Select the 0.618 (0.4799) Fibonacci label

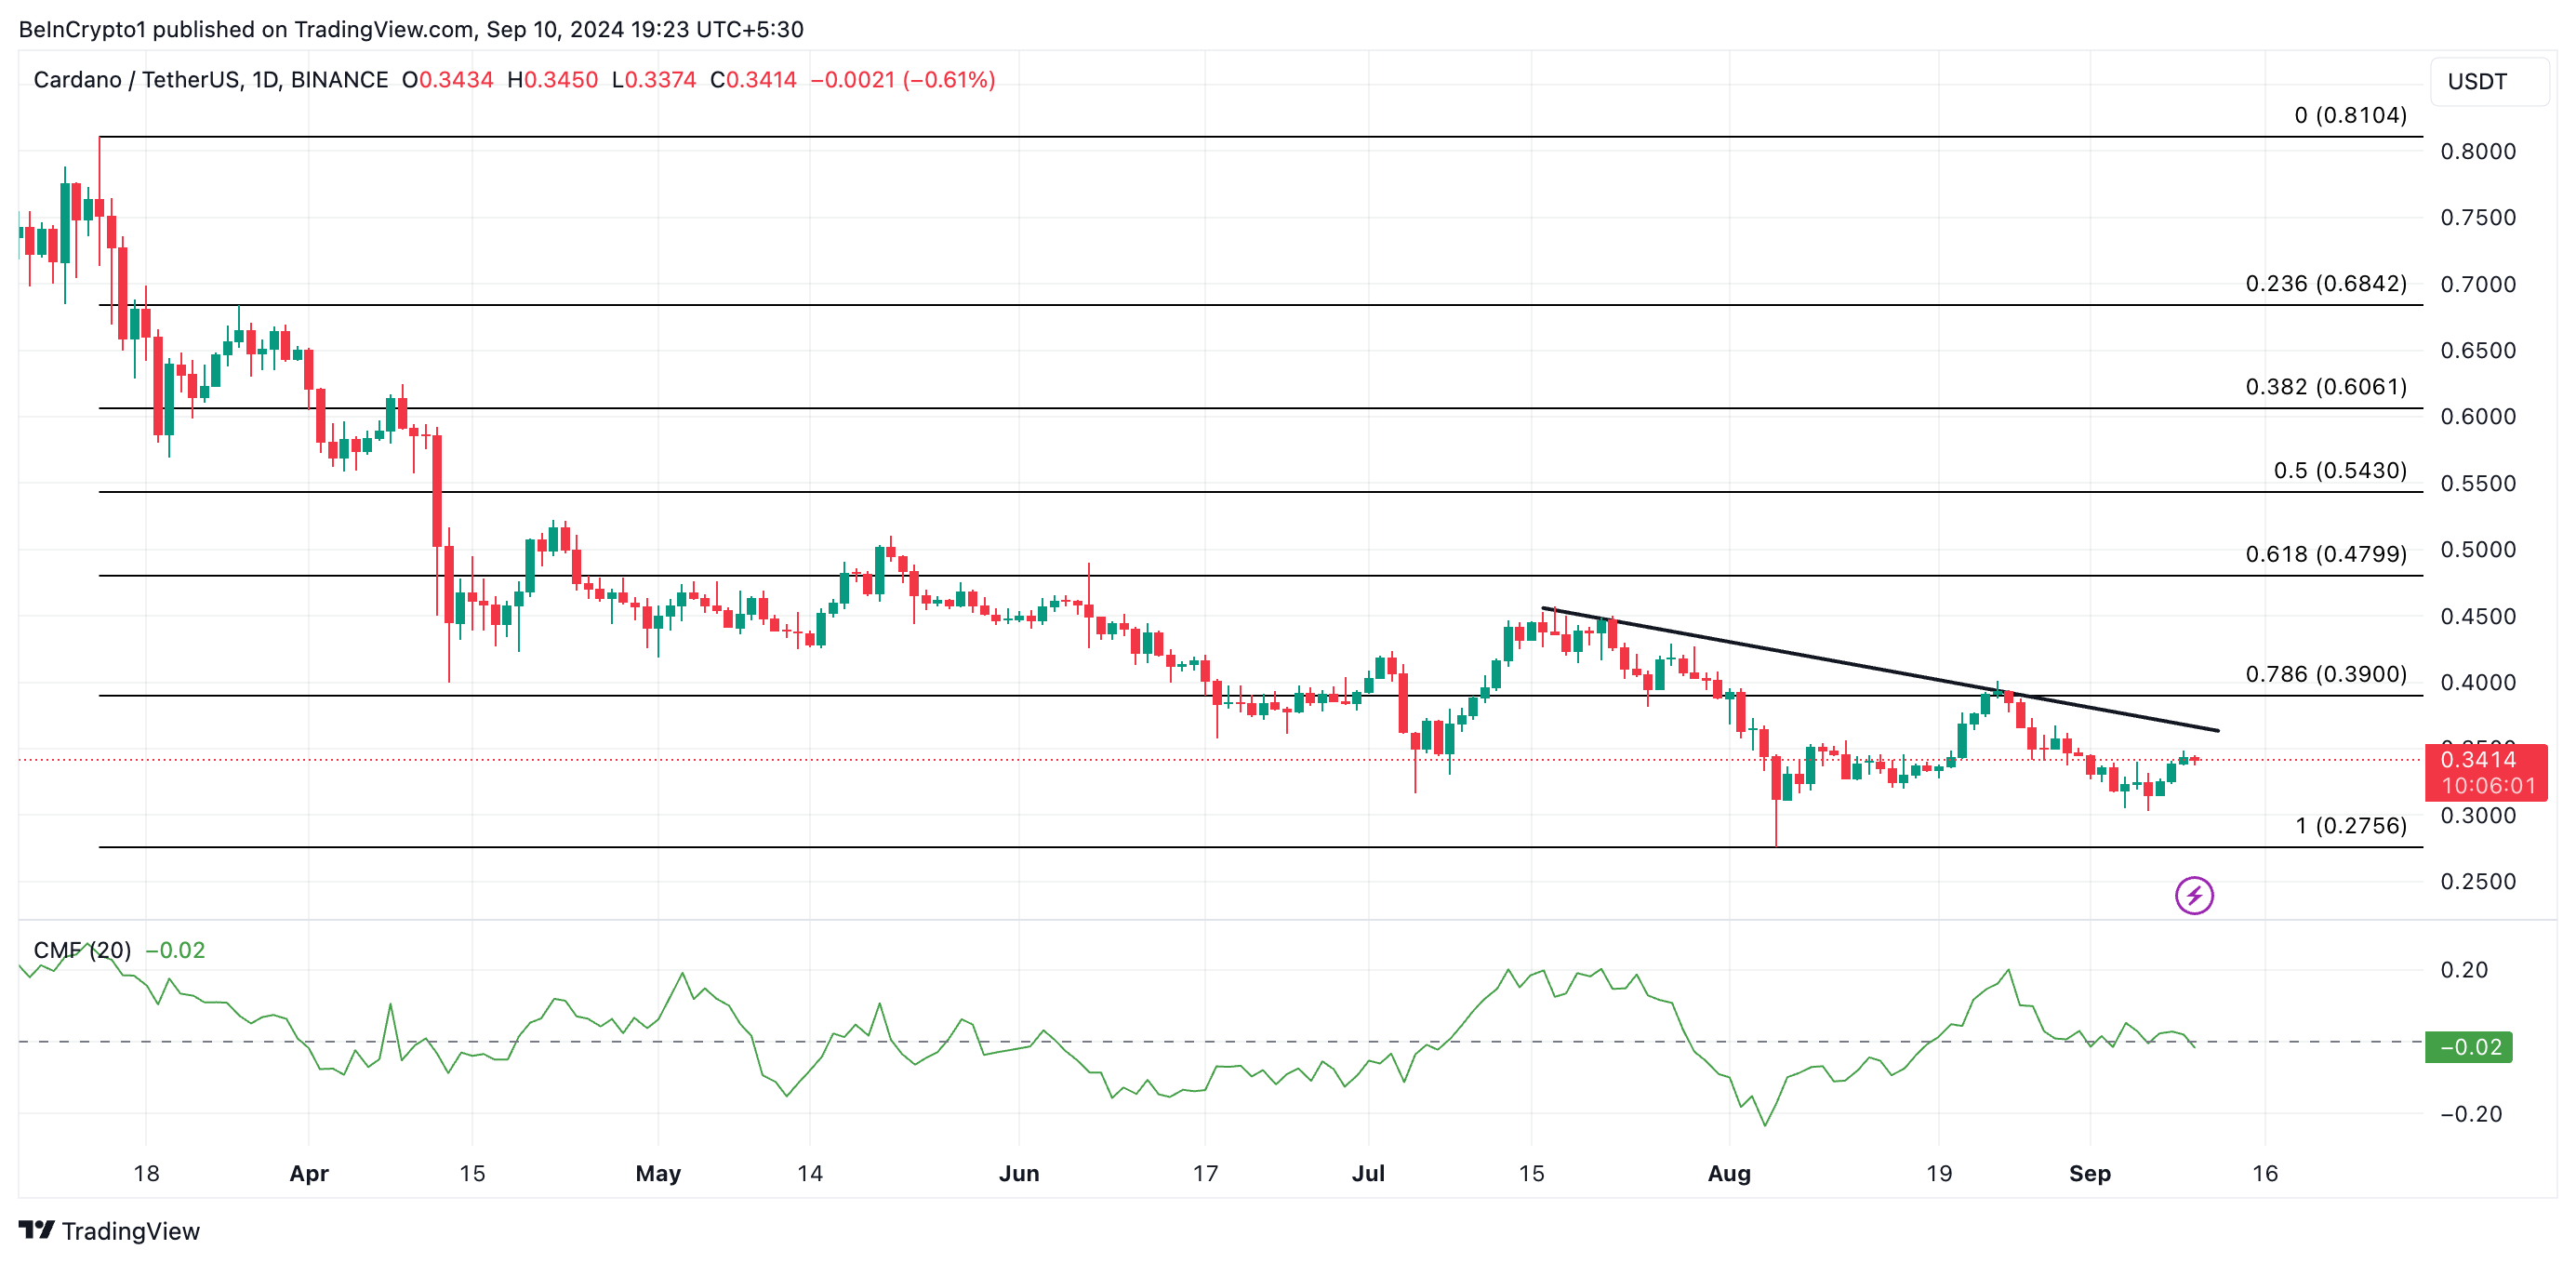2325,554
